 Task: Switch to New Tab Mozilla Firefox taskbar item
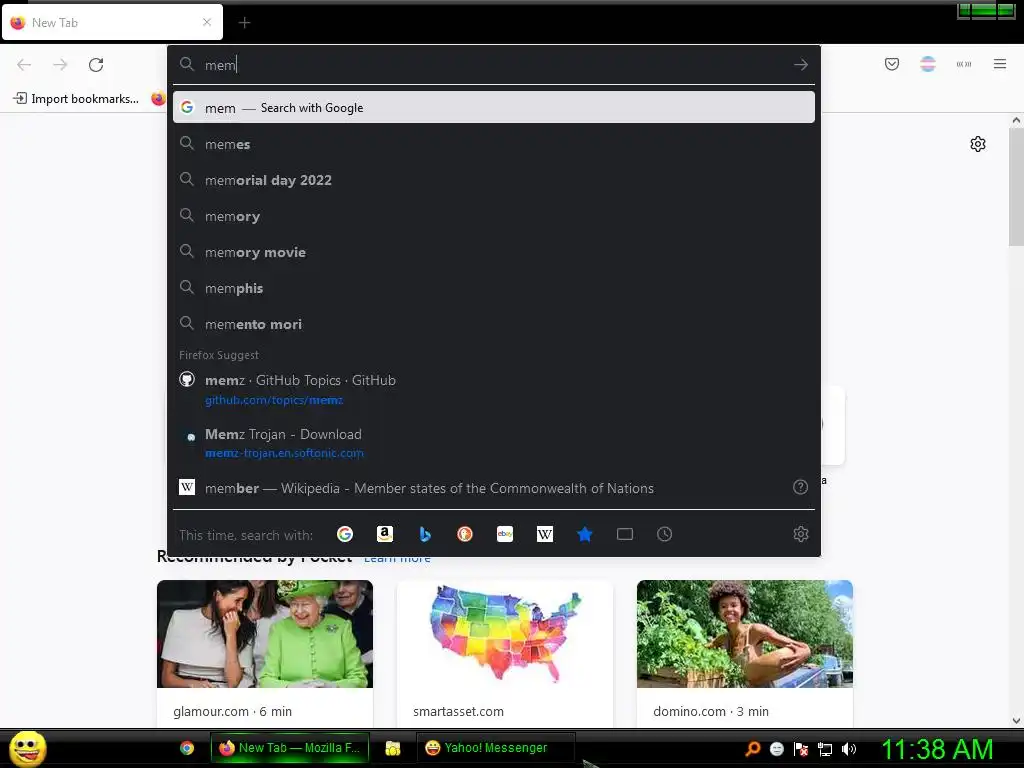290,748
